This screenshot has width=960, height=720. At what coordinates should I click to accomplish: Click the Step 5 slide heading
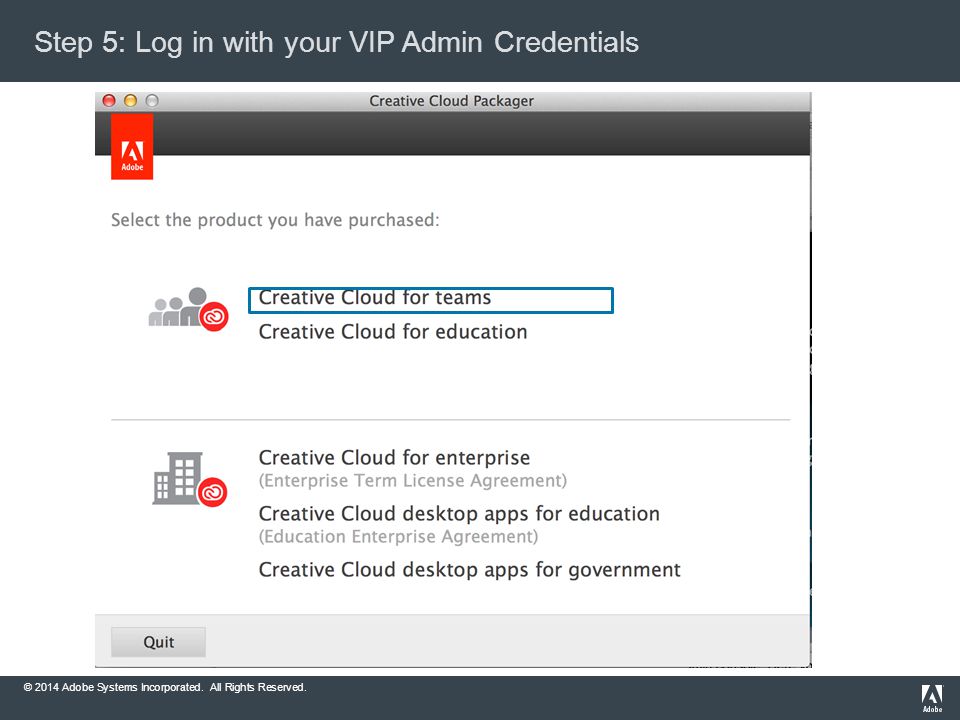coord(337,42)
